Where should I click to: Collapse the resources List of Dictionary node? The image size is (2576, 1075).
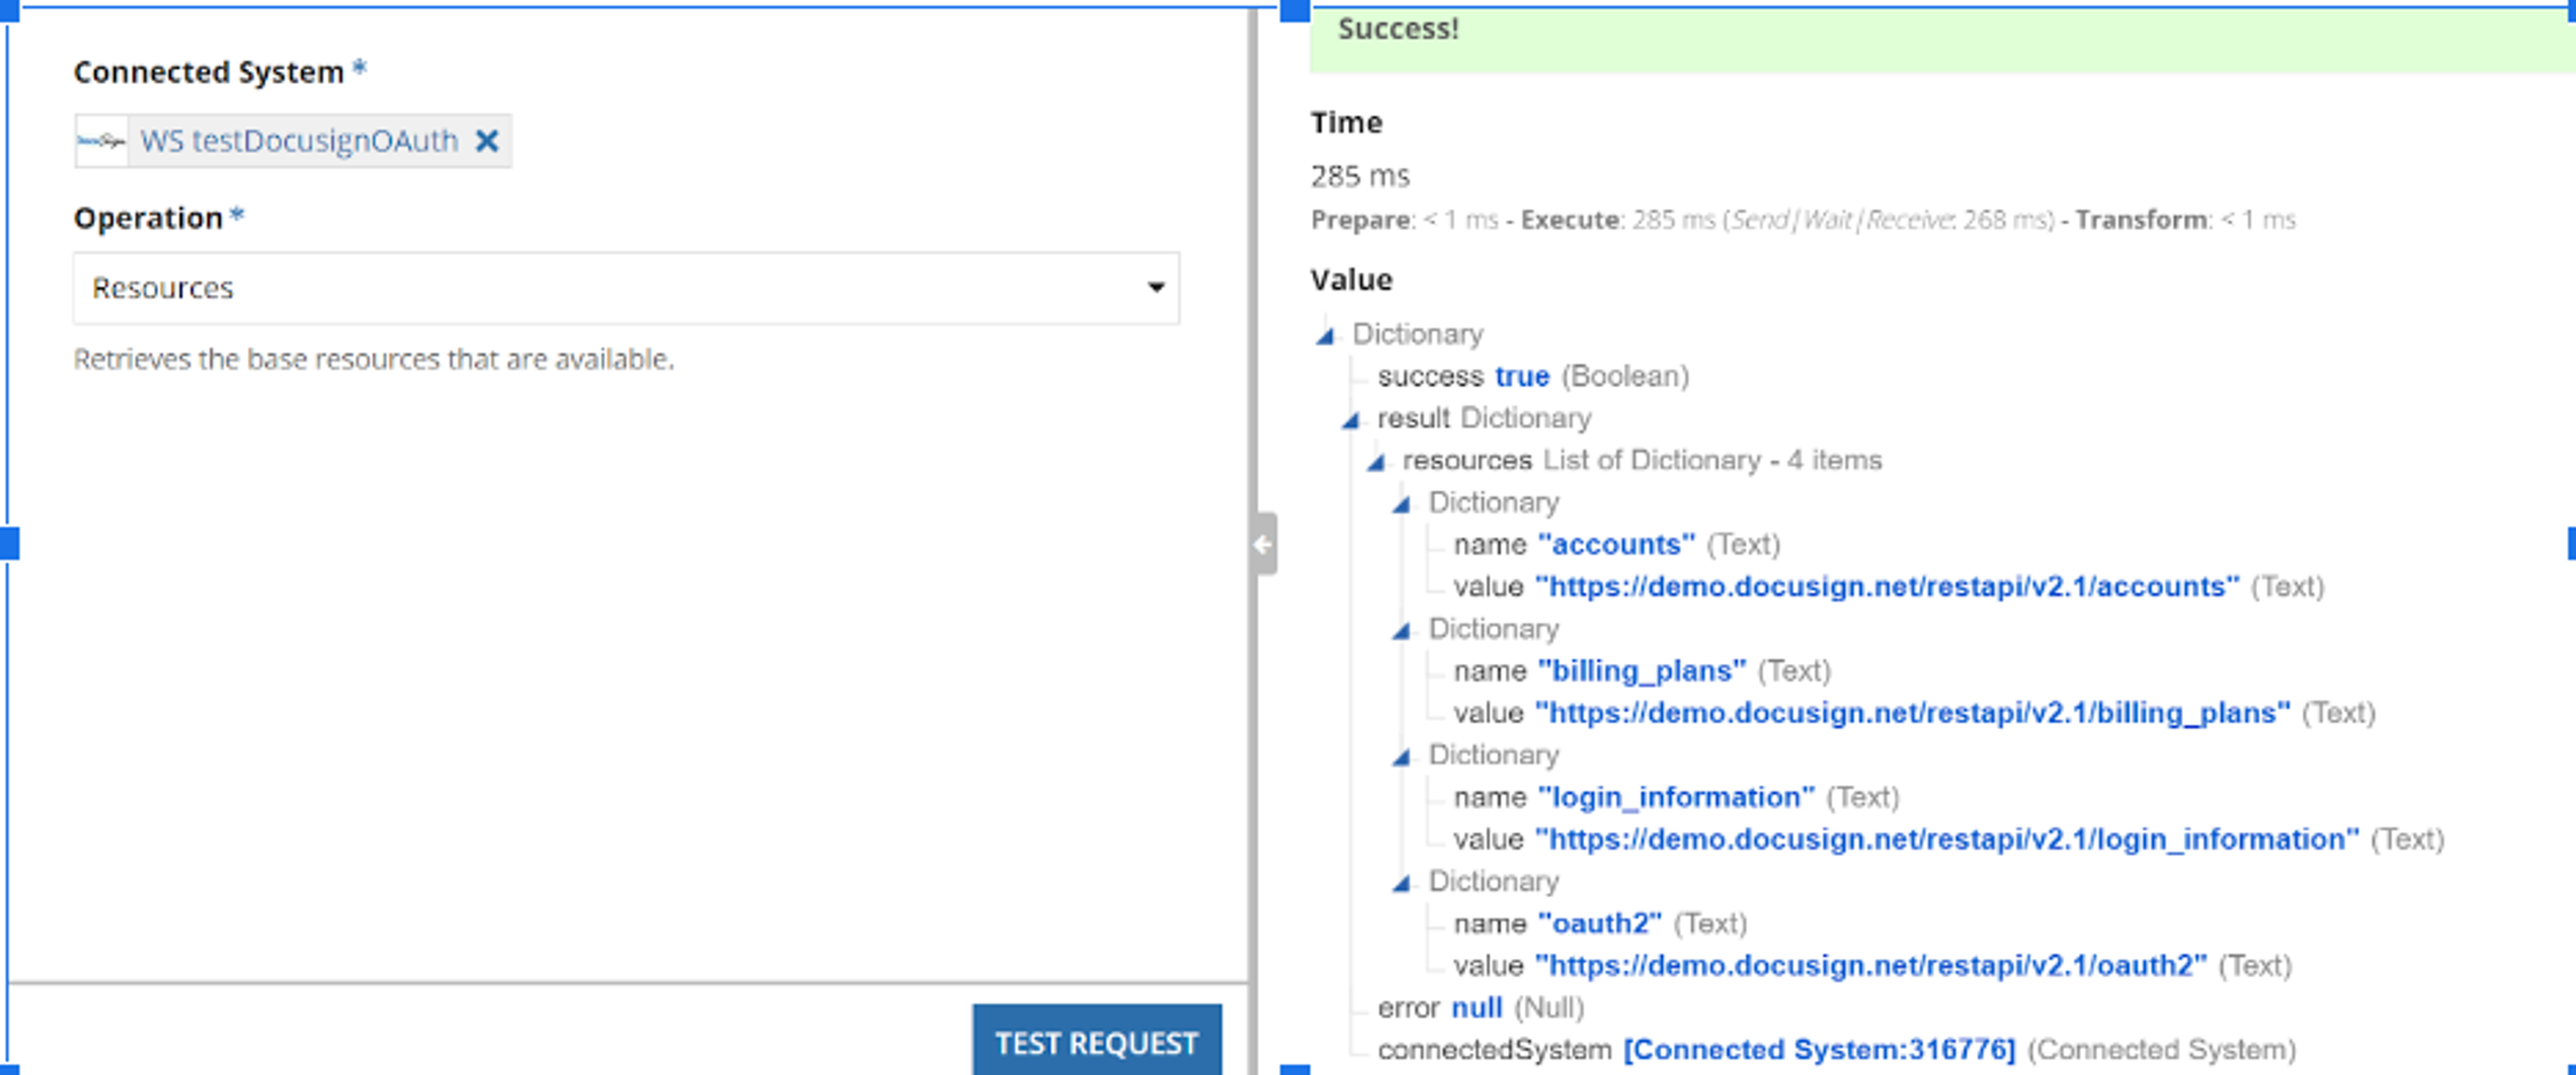tap(1377, 461)
